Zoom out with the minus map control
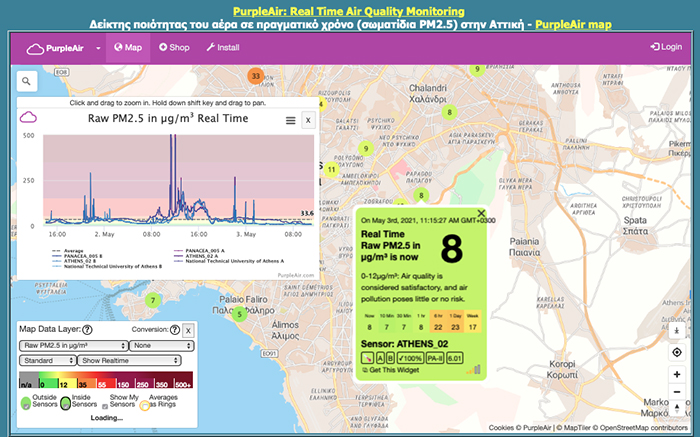Image resolution: width=700 pixels, height=437 pixels. tap(677, 392)
